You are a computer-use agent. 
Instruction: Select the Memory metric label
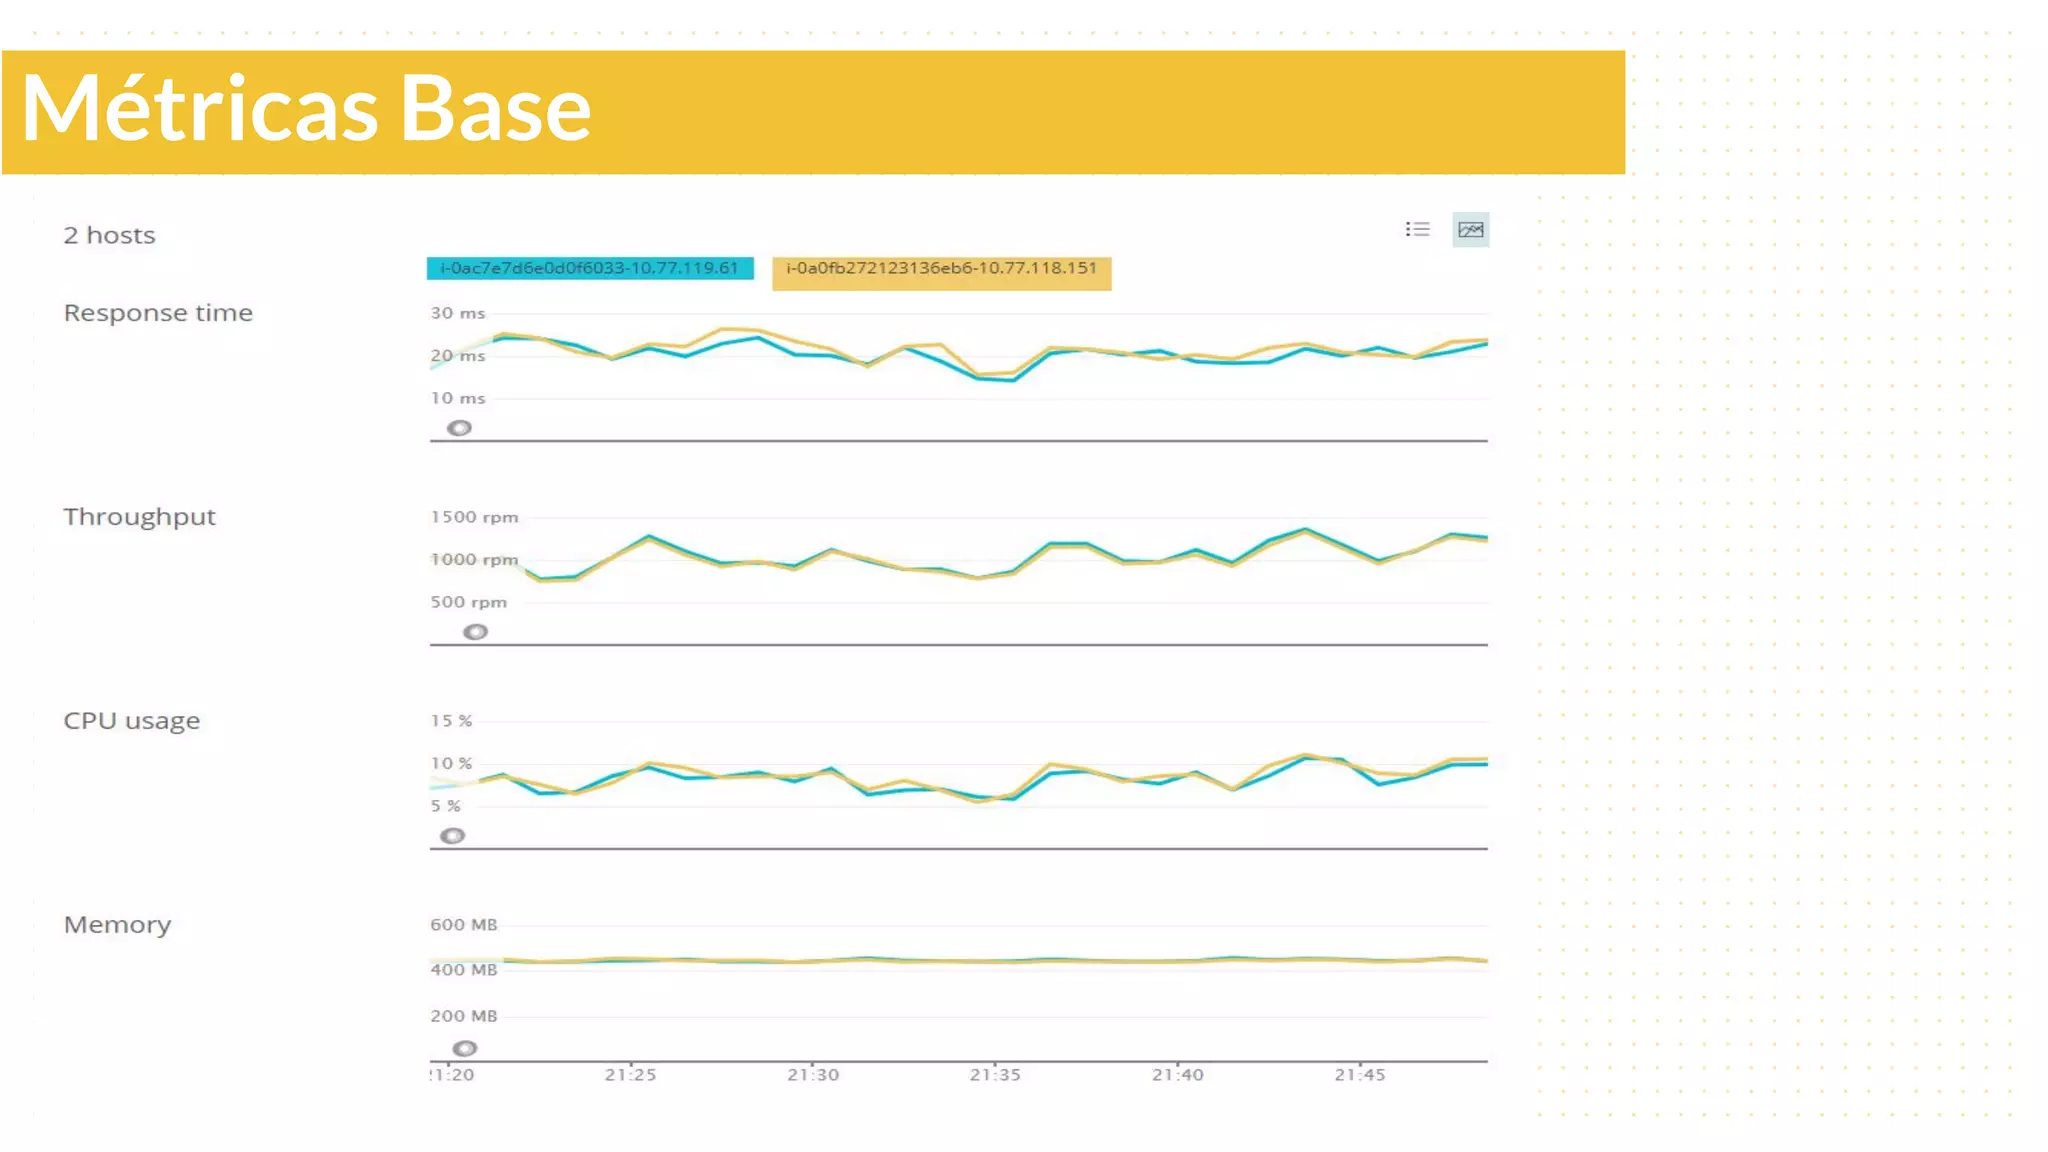tap(117, 925)
